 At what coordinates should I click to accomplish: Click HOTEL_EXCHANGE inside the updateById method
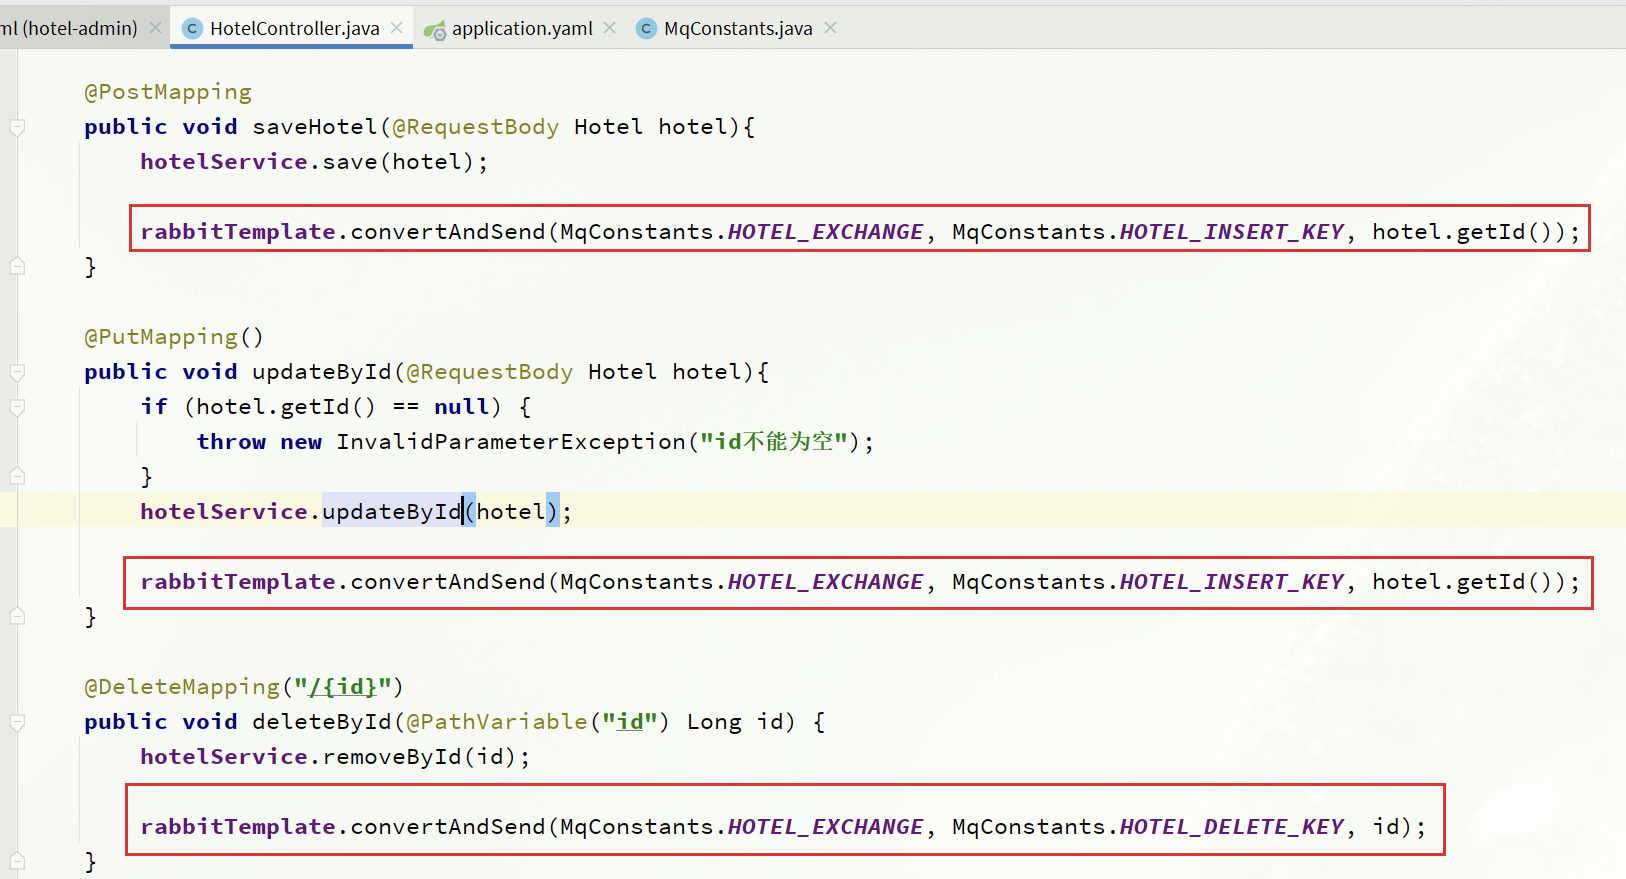coord(825,582)
